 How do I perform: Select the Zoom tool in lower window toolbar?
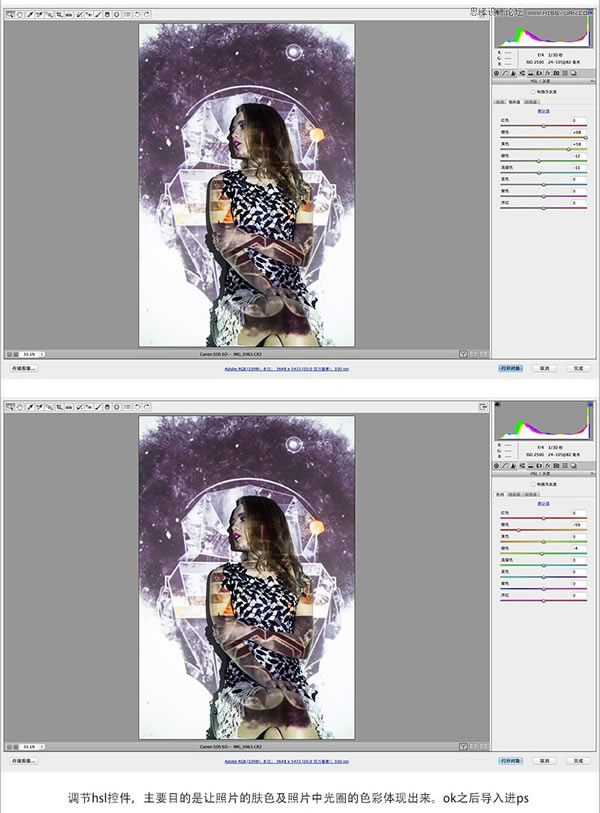10,407
